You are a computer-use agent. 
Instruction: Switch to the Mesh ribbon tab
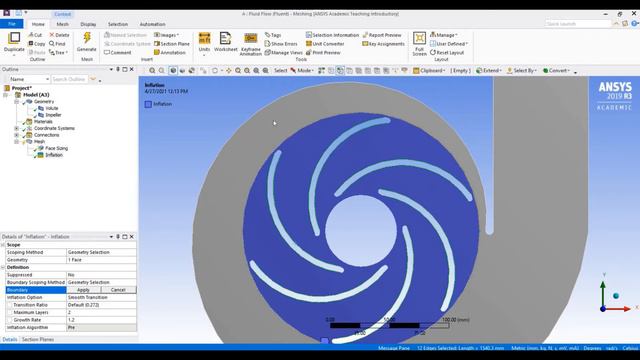[x=62, y=24]
